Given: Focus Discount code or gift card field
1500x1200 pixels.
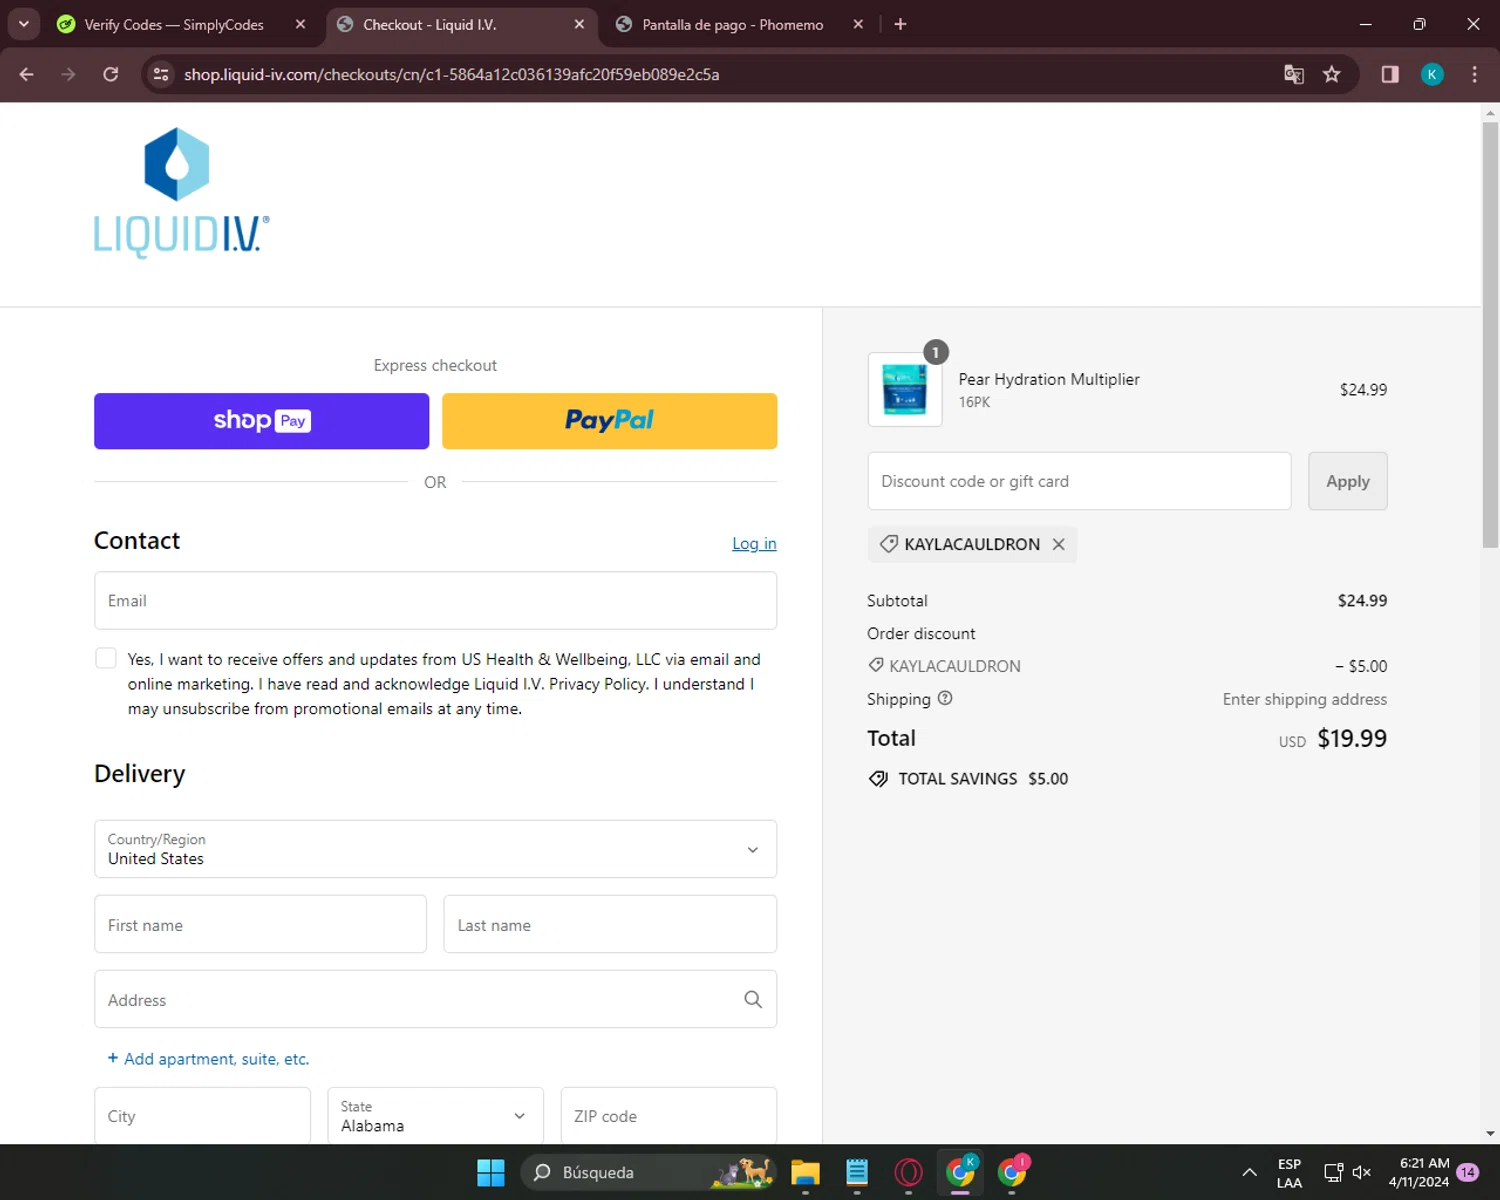Looking at the screenshot, I should pos(1079,481).
